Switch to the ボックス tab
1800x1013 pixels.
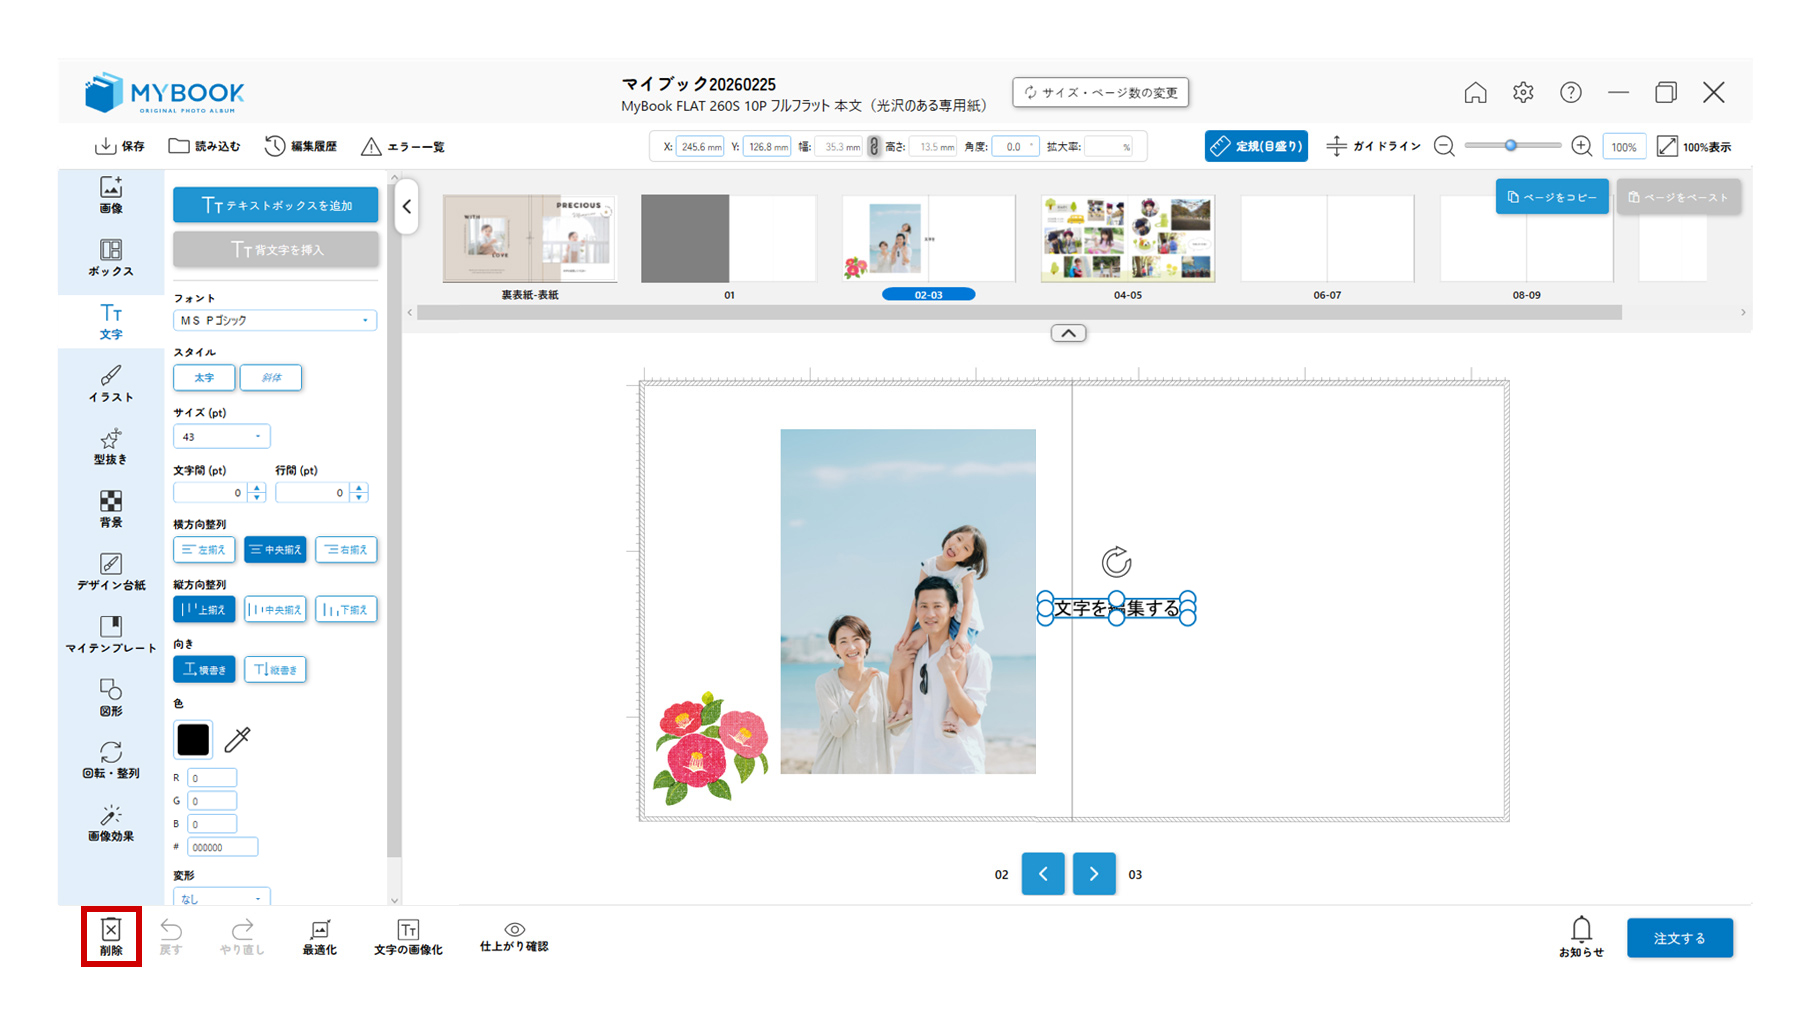point(111,257)
